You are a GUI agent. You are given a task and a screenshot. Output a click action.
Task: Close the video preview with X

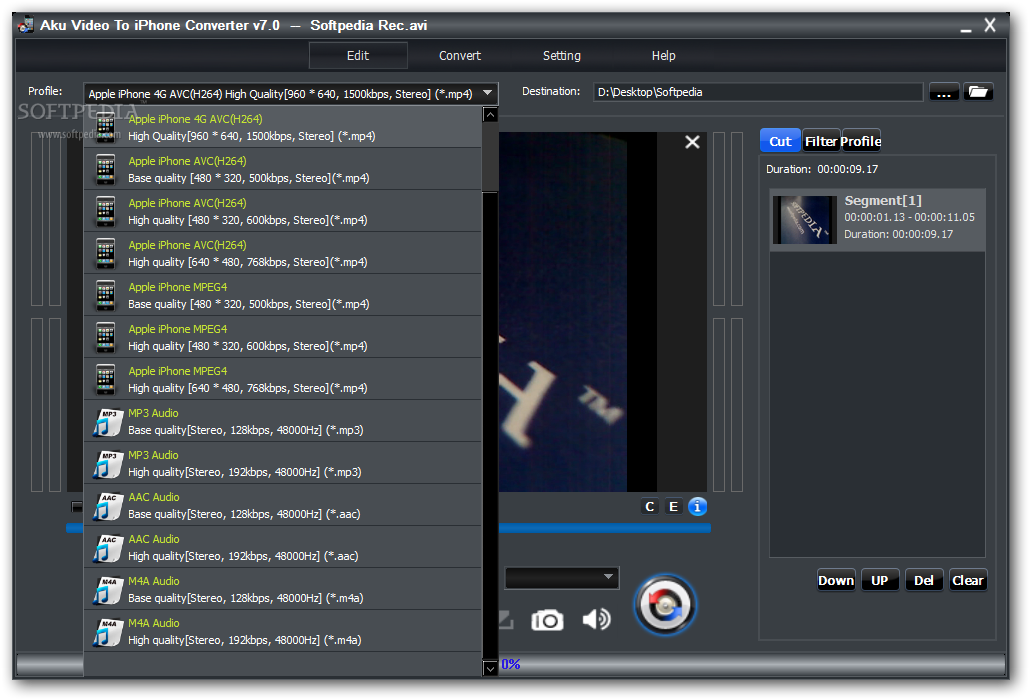click(692, 142)
